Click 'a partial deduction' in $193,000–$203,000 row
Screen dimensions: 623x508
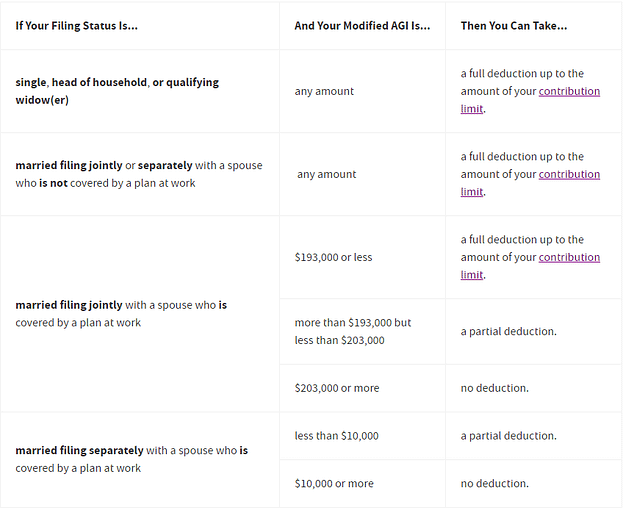pyautogui.click(x=509, y=331)
